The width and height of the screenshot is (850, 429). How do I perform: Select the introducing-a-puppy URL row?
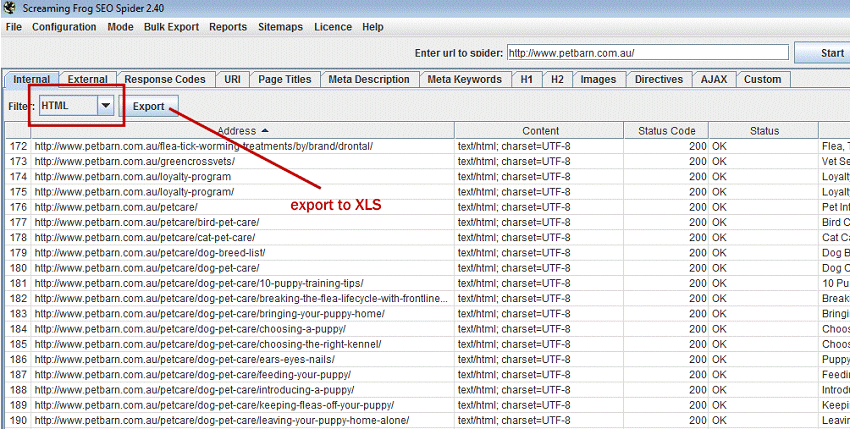(195, 389)
